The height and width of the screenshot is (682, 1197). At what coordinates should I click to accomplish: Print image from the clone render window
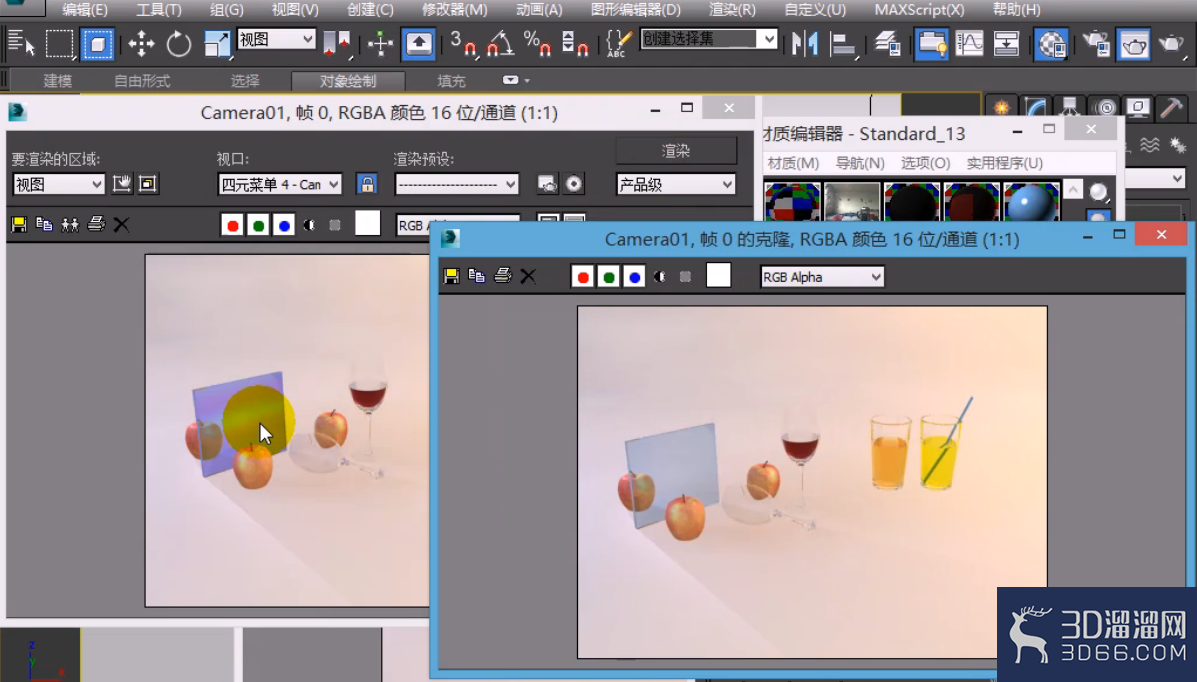pos(502,276)
